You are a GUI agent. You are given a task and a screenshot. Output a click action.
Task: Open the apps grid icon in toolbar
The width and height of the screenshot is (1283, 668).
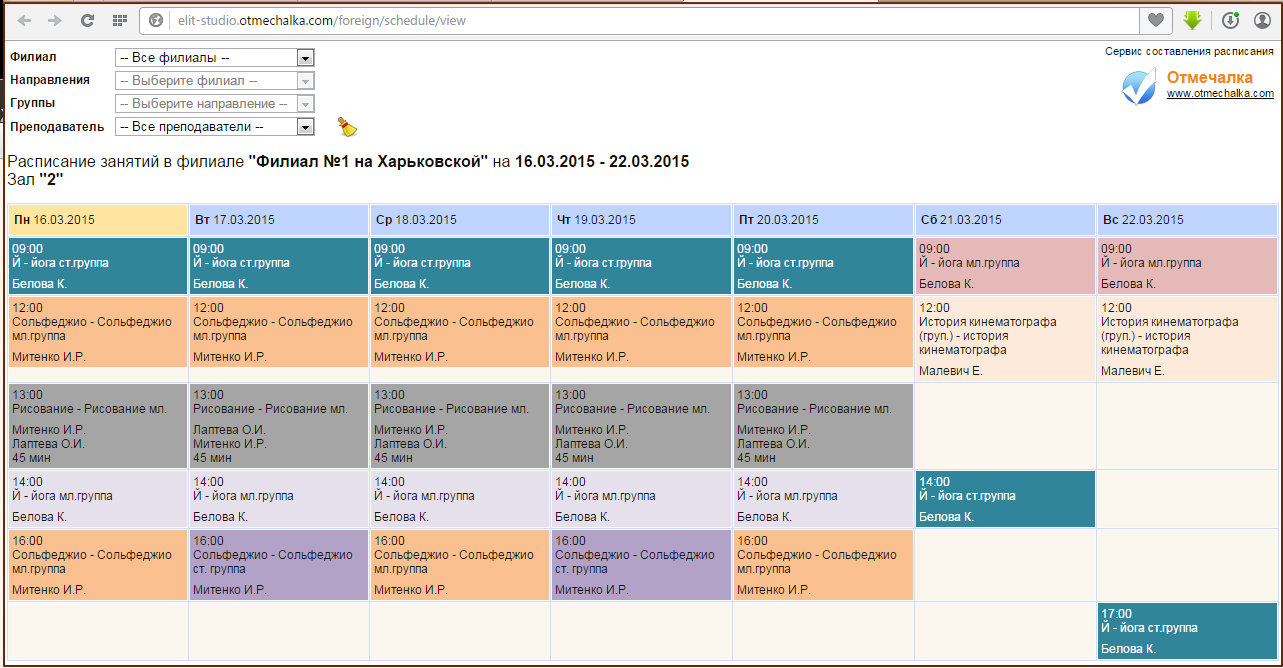(x=119, y=20)
